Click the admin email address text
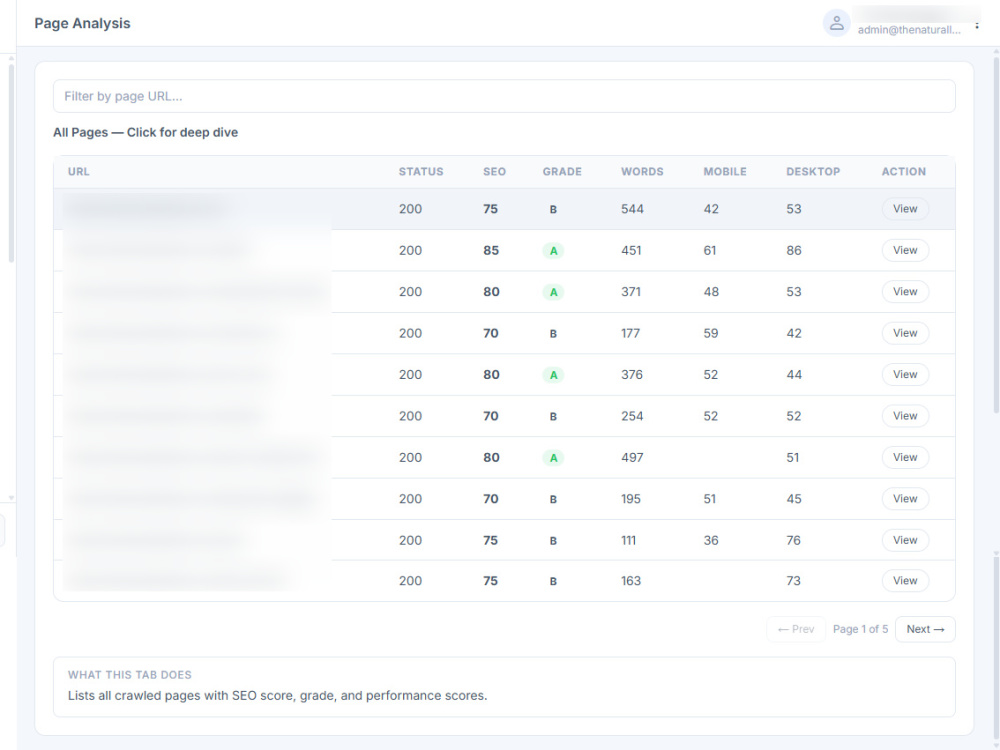This screenshot has width=1000, height=750. click(909, 29)
